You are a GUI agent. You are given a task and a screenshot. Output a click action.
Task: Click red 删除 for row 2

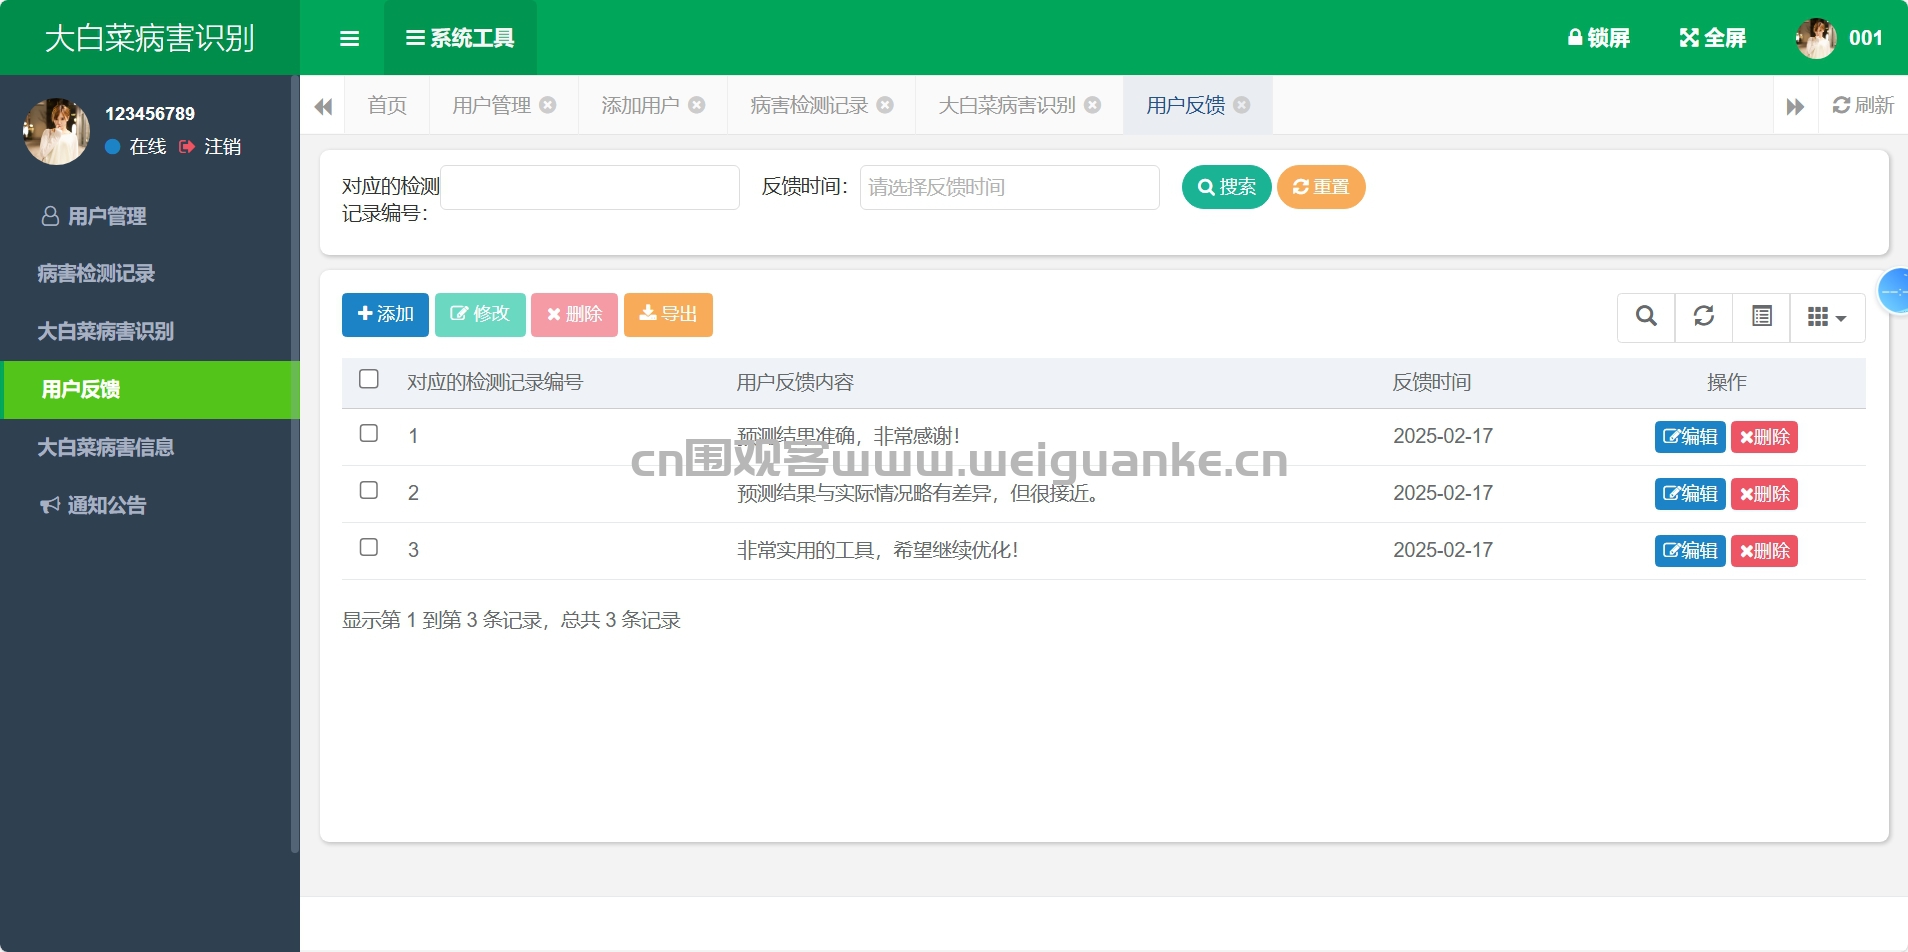pos(1764,494)
